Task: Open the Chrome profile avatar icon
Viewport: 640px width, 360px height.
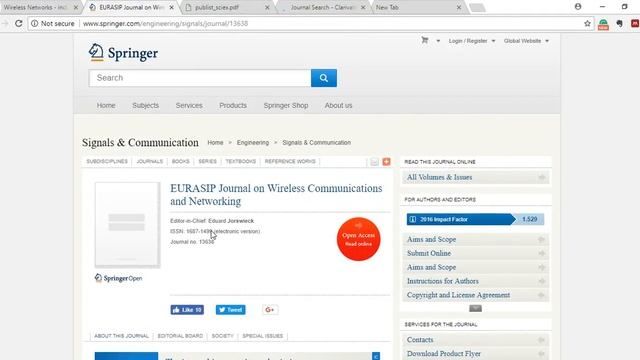Action: [x=578, y=7]
